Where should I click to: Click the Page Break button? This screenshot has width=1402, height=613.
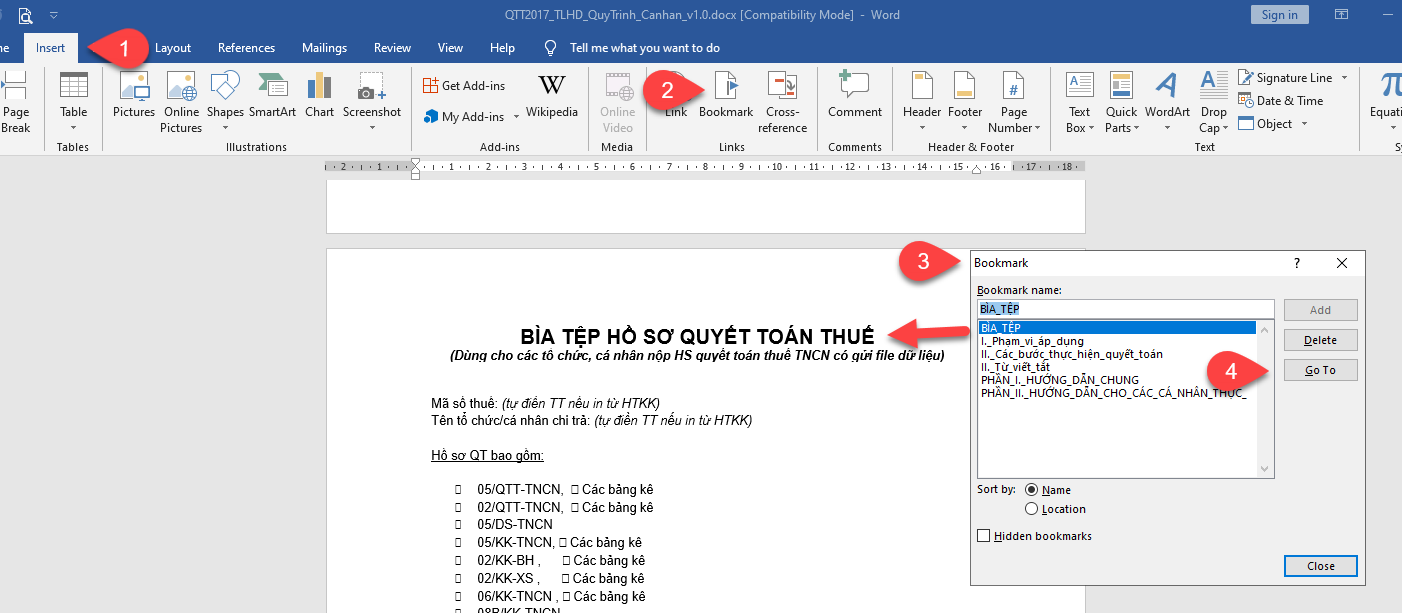point(15,101)
